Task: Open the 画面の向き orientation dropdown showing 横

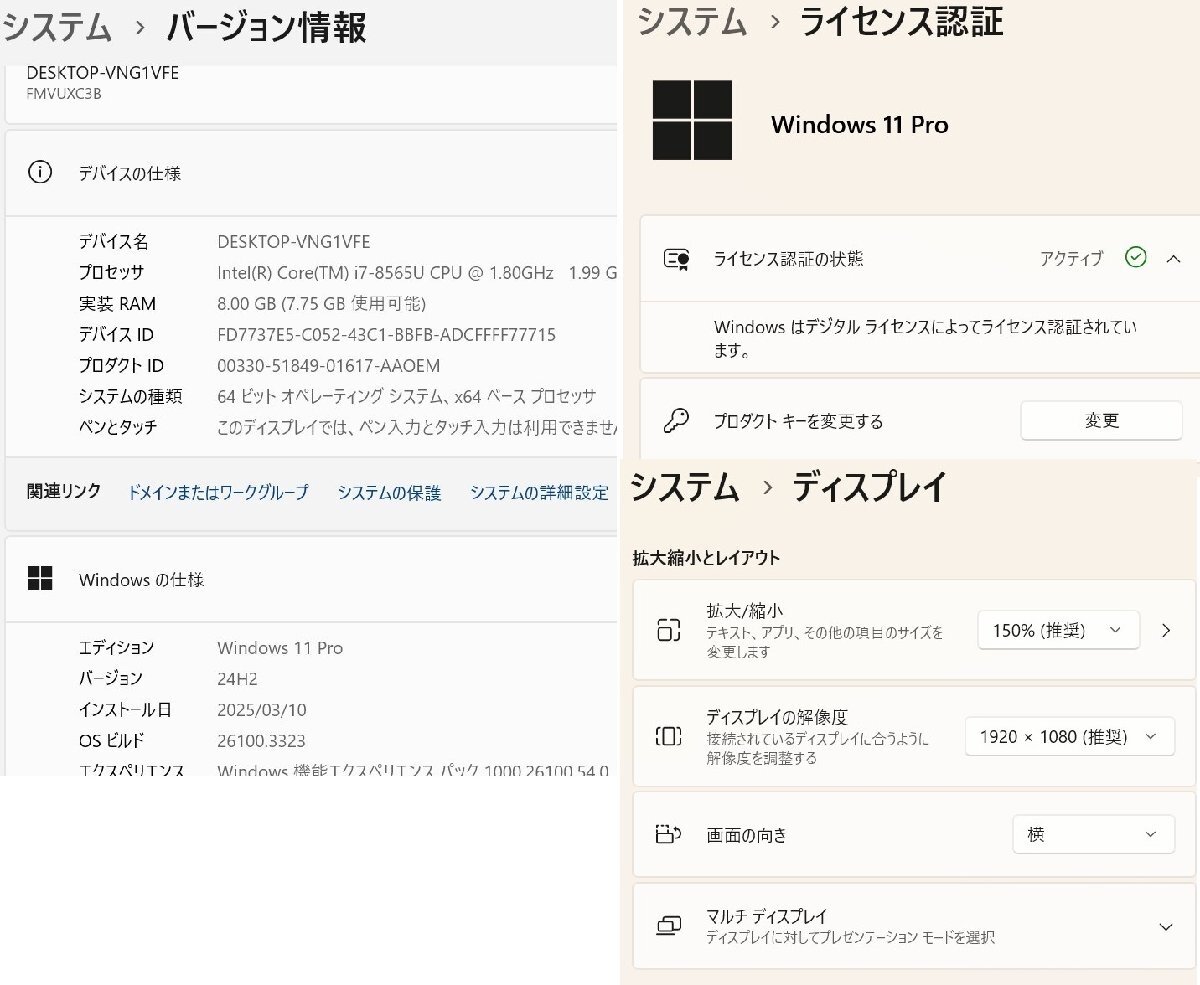Action: click(x=1092, y=834)
